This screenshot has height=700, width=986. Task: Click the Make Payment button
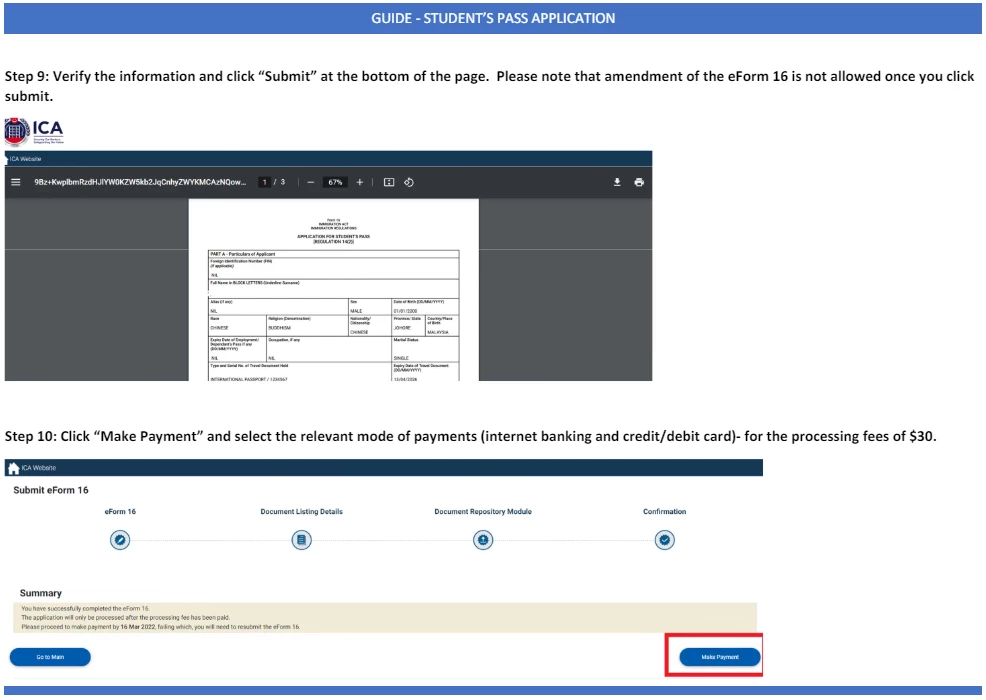[x=720, y=657]
